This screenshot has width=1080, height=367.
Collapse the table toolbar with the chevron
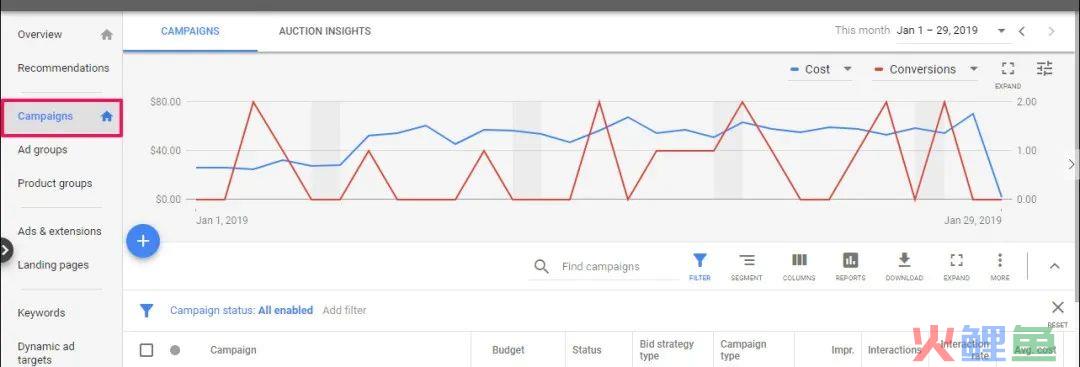pos(1055,266)
